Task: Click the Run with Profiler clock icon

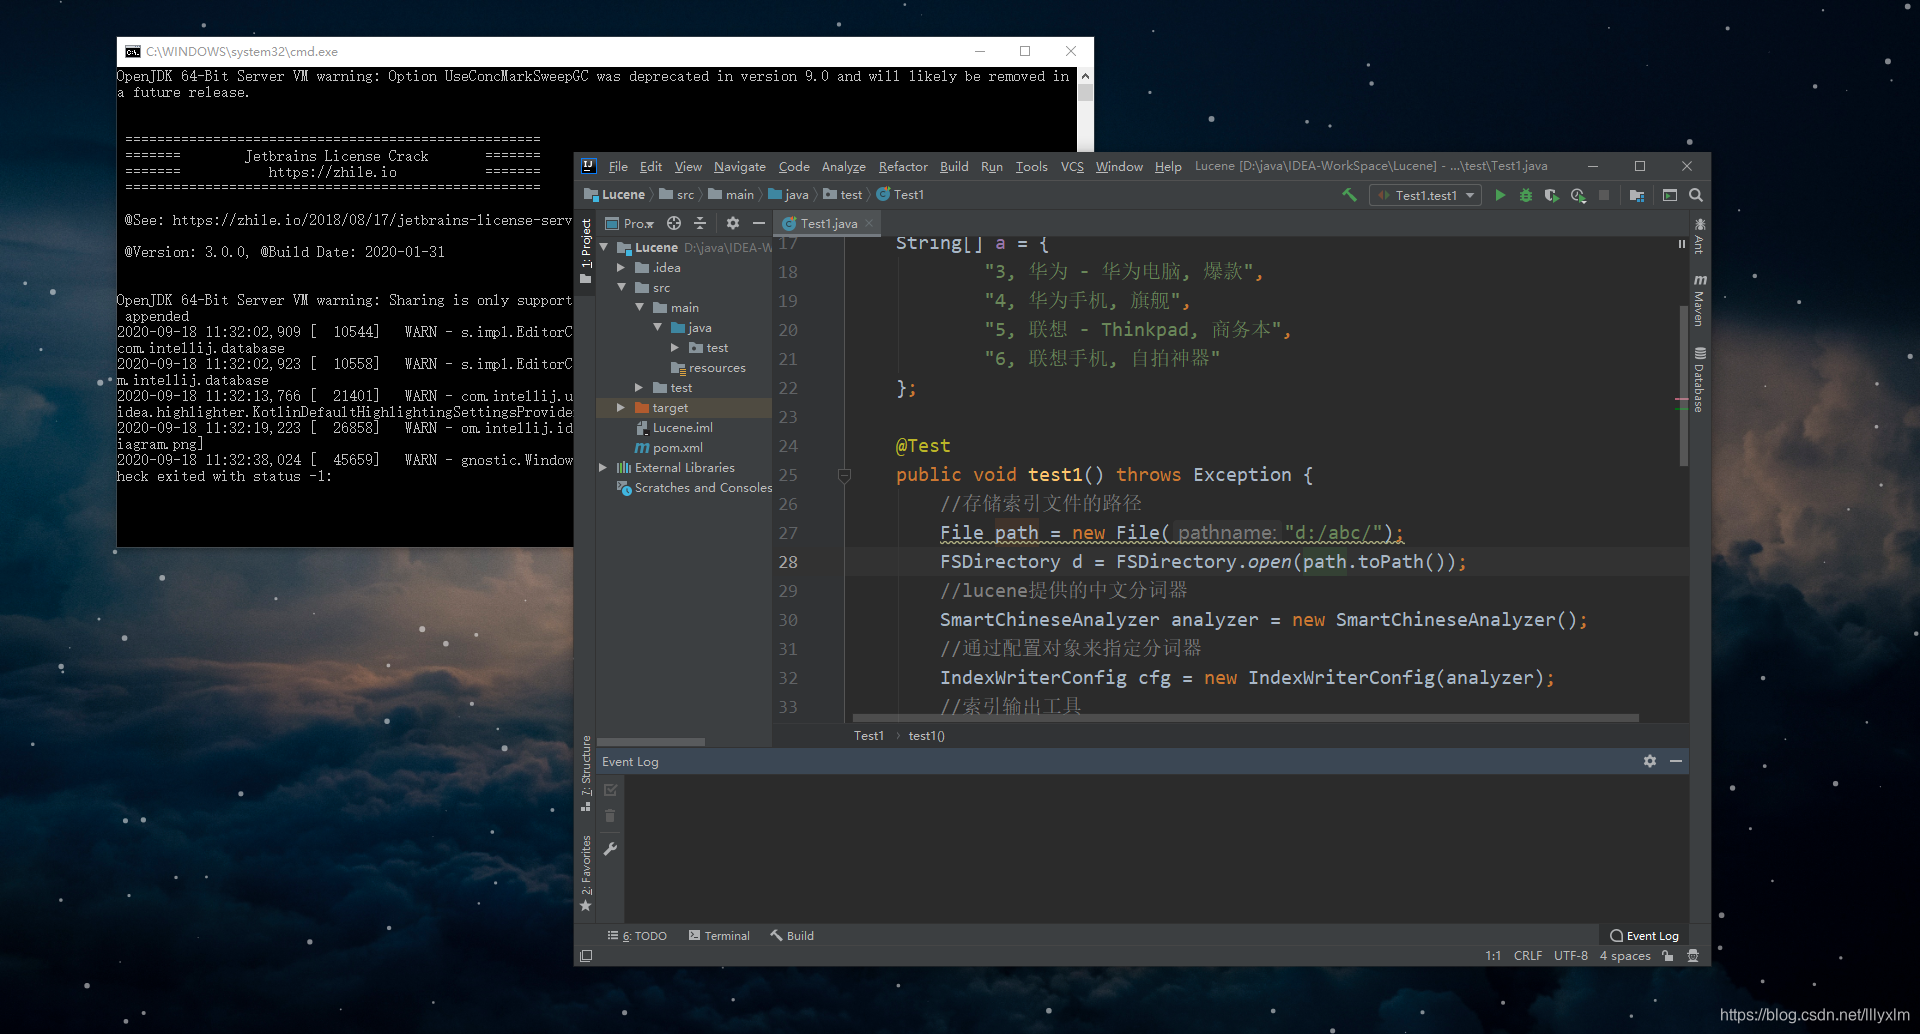Action: (x=1578, y=195)
